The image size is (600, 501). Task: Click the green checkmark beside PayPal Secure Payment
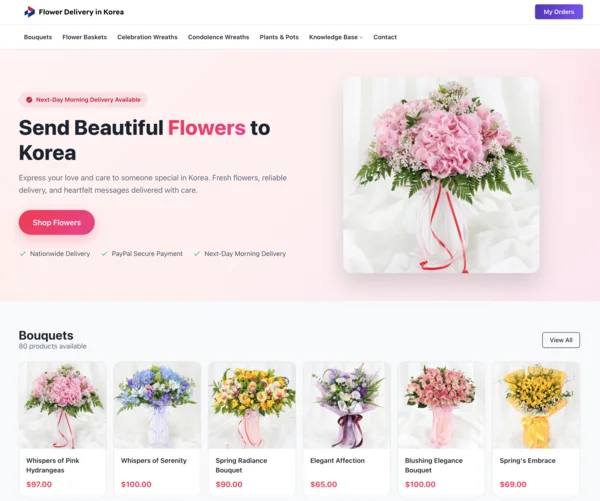(x=104, y=254)
